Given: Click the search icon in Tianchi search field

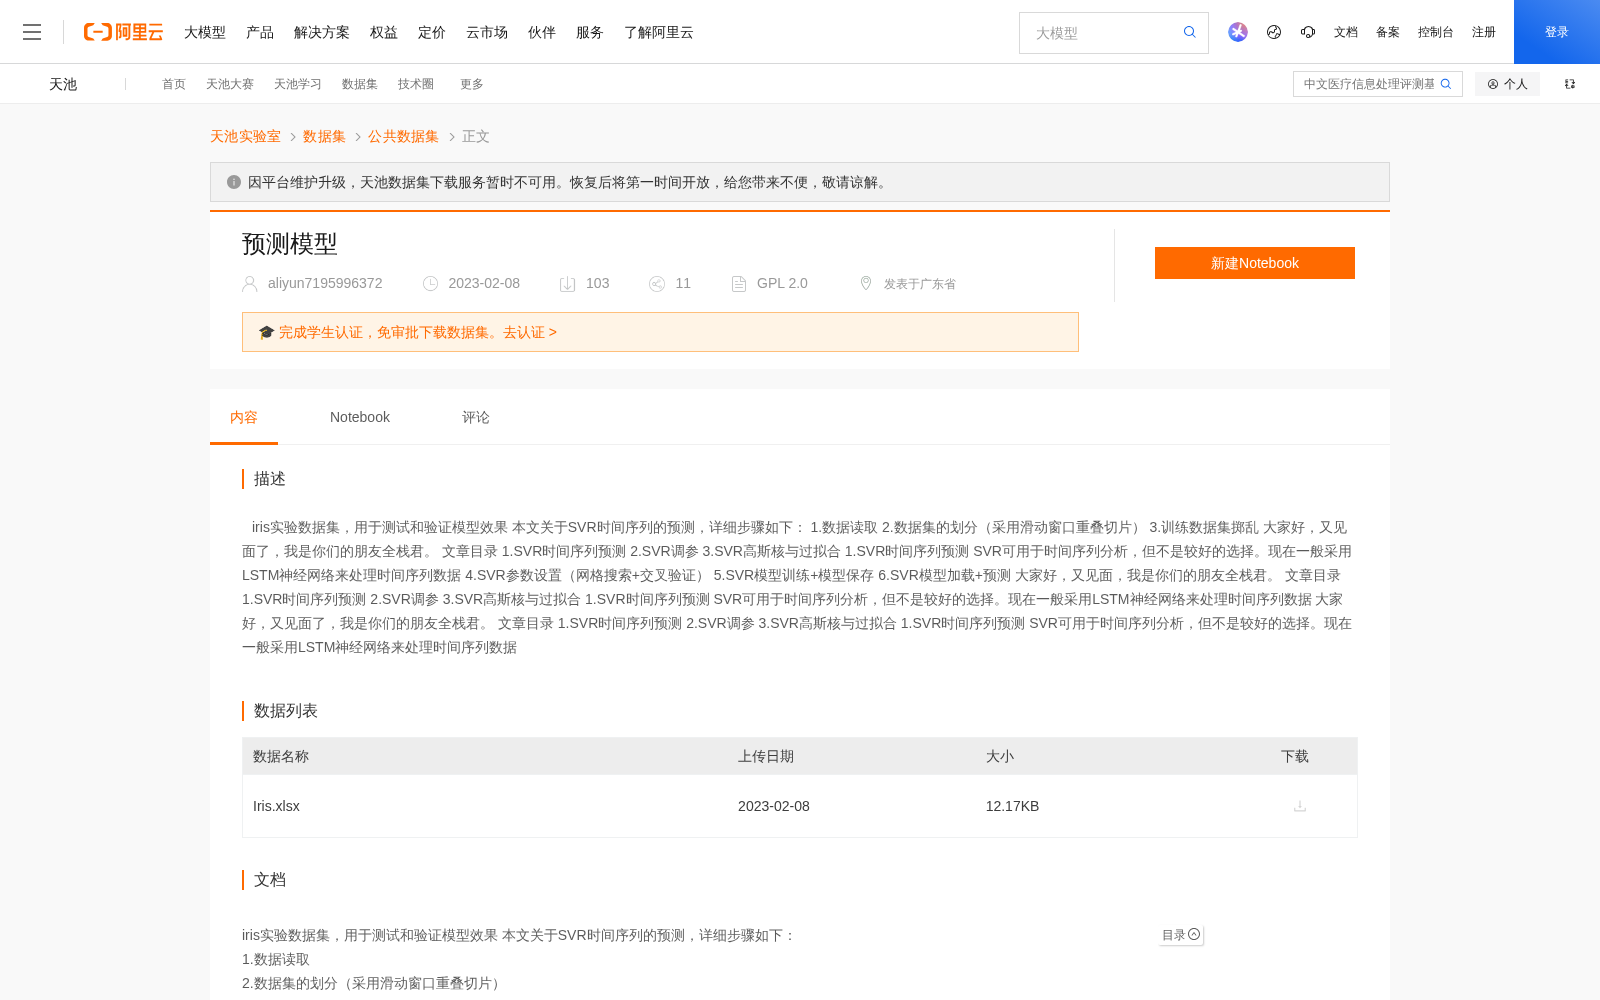Looking at the screenshot, I should tap(1446, 84).
